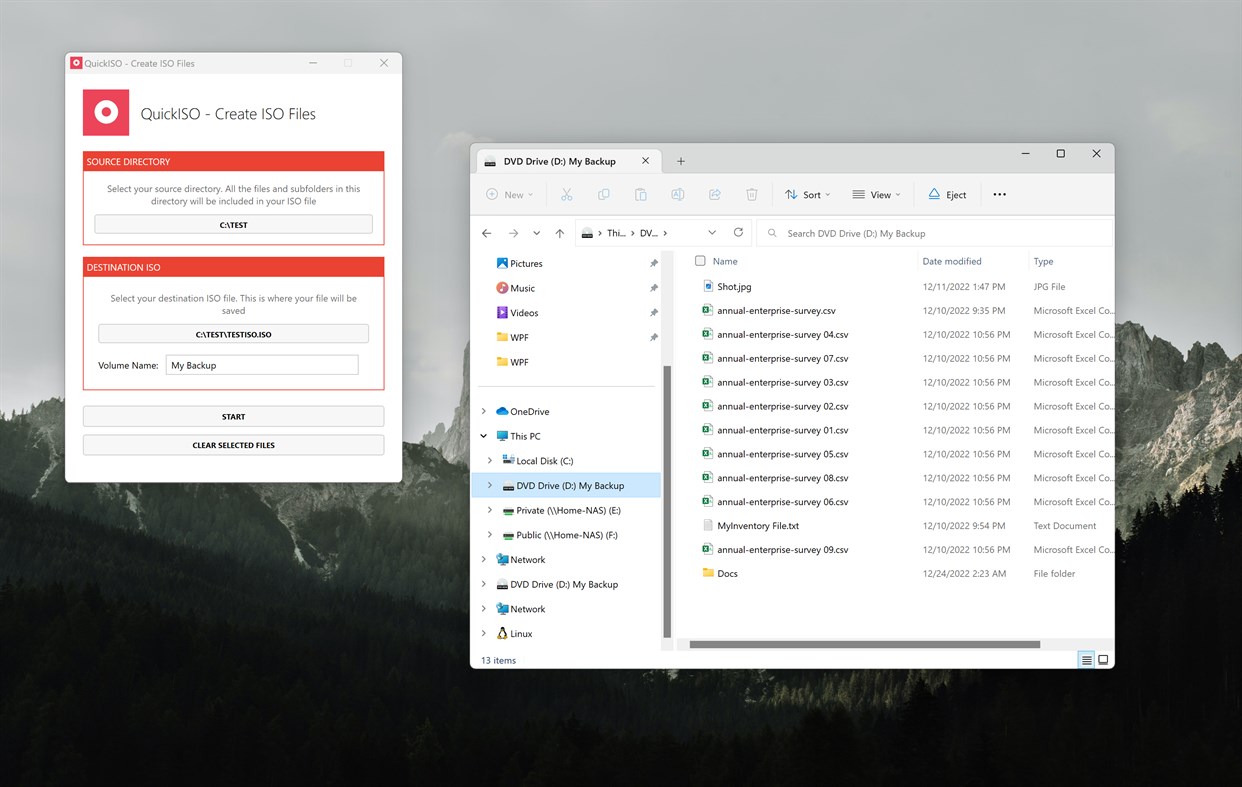This screenshot has width=1242, height=787.
Task: Add a new Explorer tab with plus icon
Action: click(681, 161)
